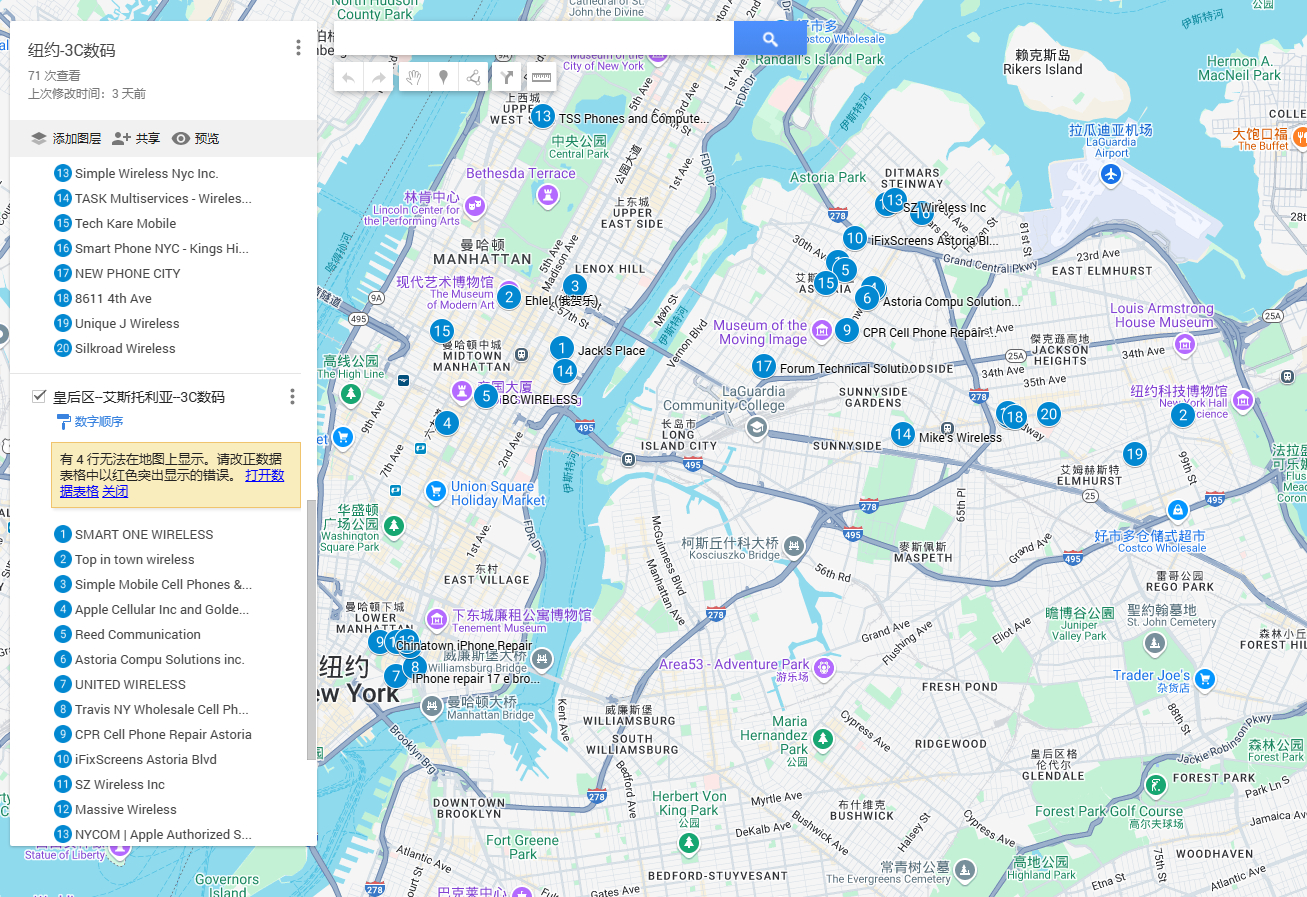Click the Redo arrow in map toolbar
This screenshot has height=897, width=1307.
tap(379, 77)
